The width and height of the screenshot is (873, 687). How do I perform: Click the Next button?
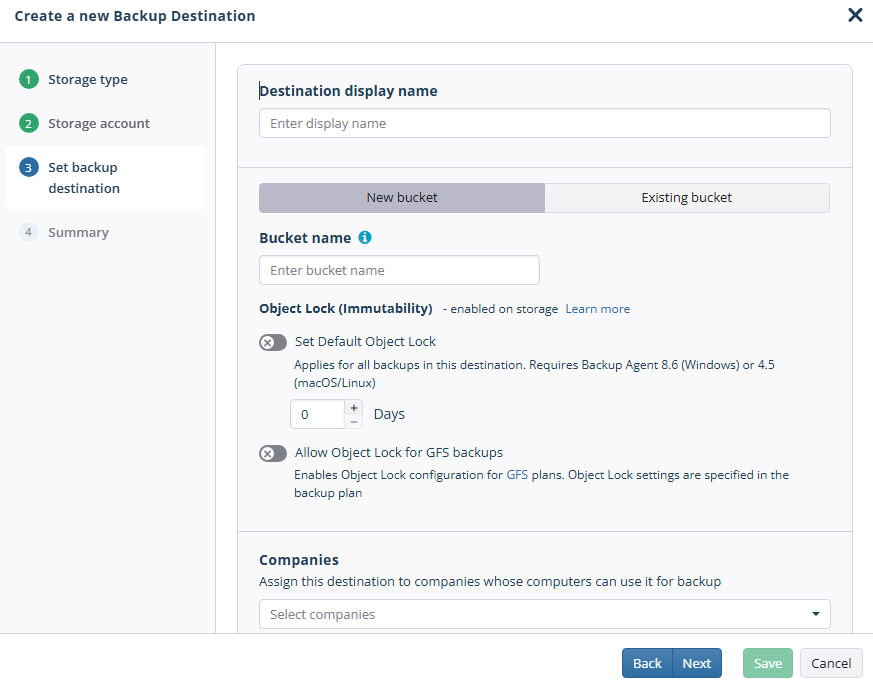click(x=697, y=663)
